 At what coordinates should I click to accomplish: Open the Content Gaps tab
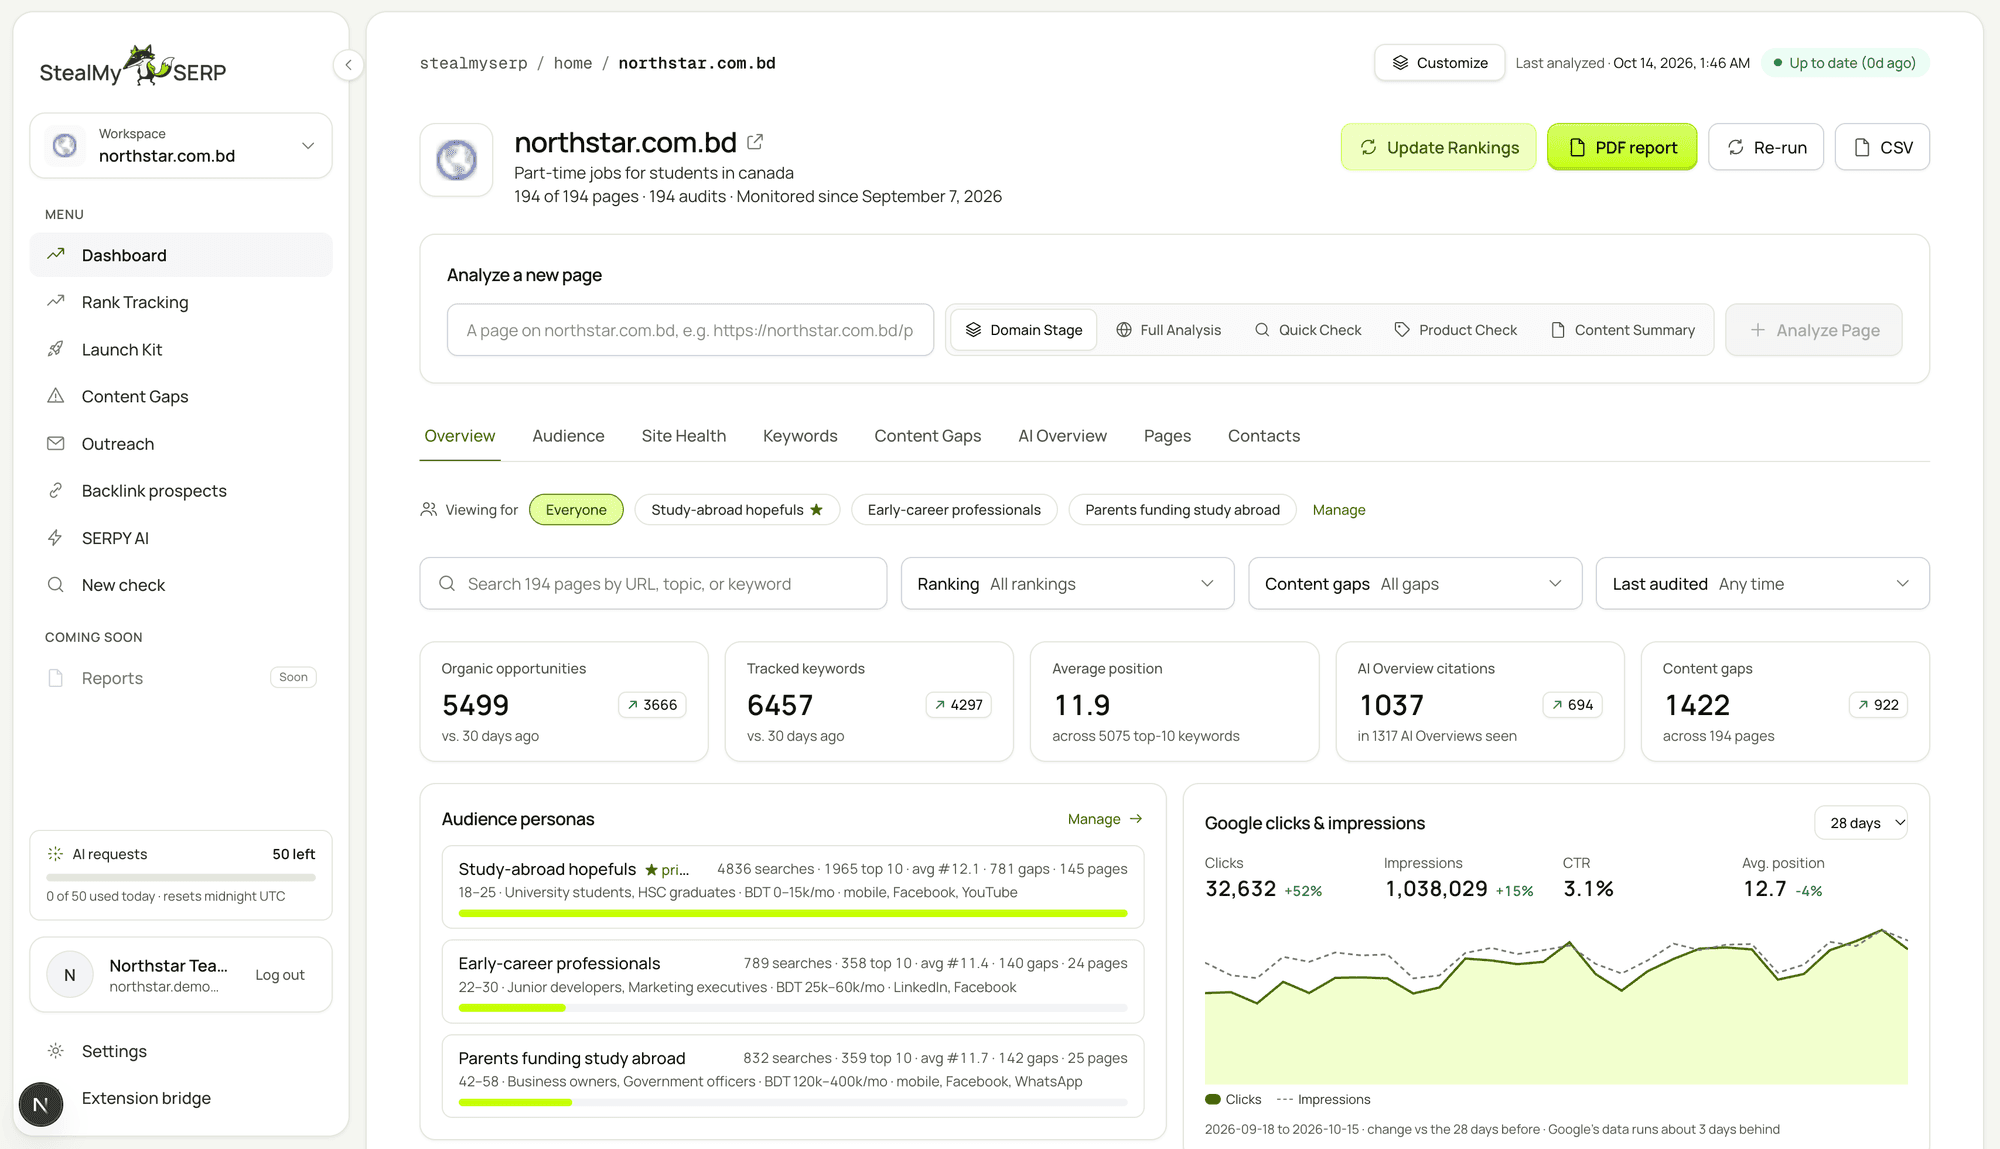coord(927,436)
